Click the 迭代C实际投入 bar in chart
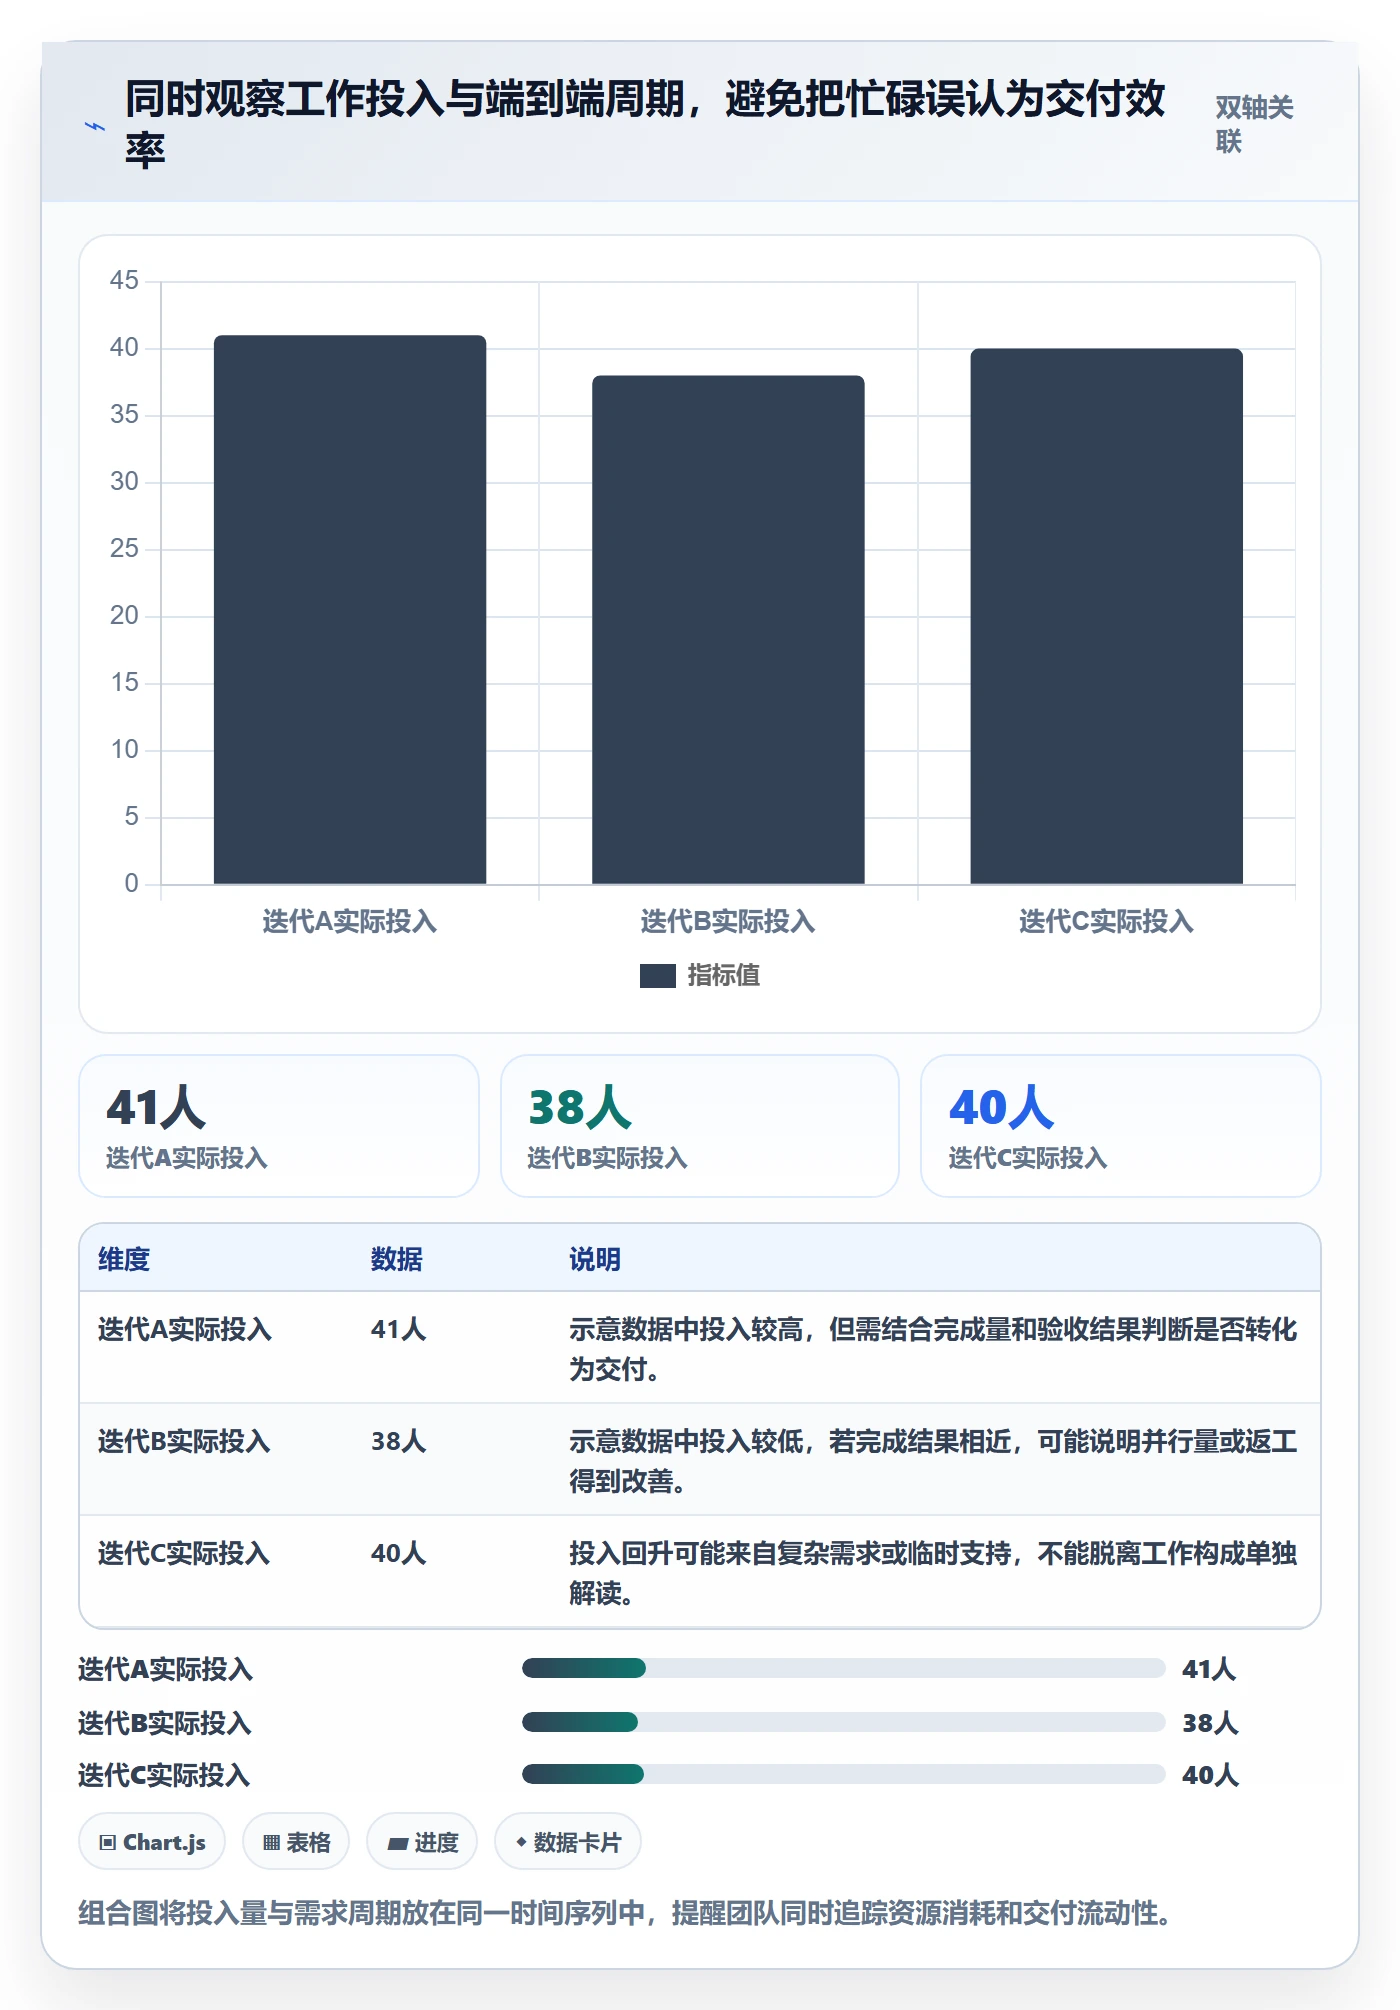This screenshot has width=1400, height=2010. pyautogui.click(x=1106, y=616)
